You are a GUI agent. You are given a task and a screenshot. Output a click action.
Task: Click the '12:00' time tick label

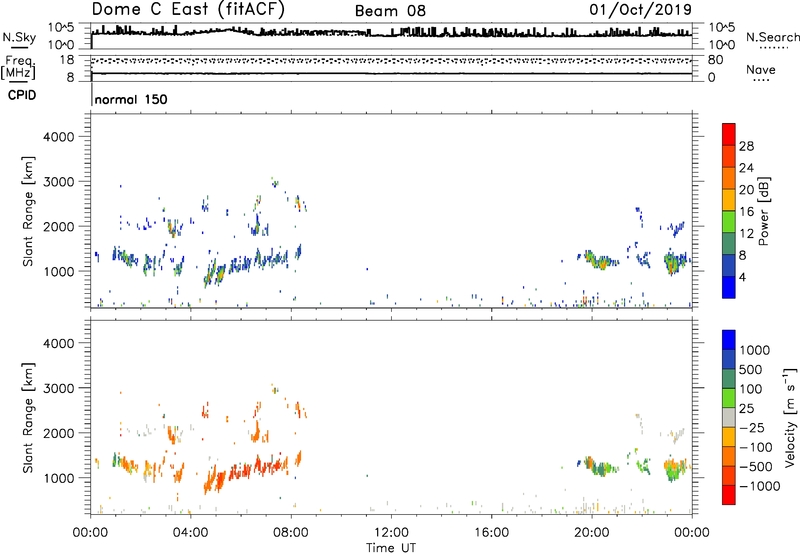391,533
